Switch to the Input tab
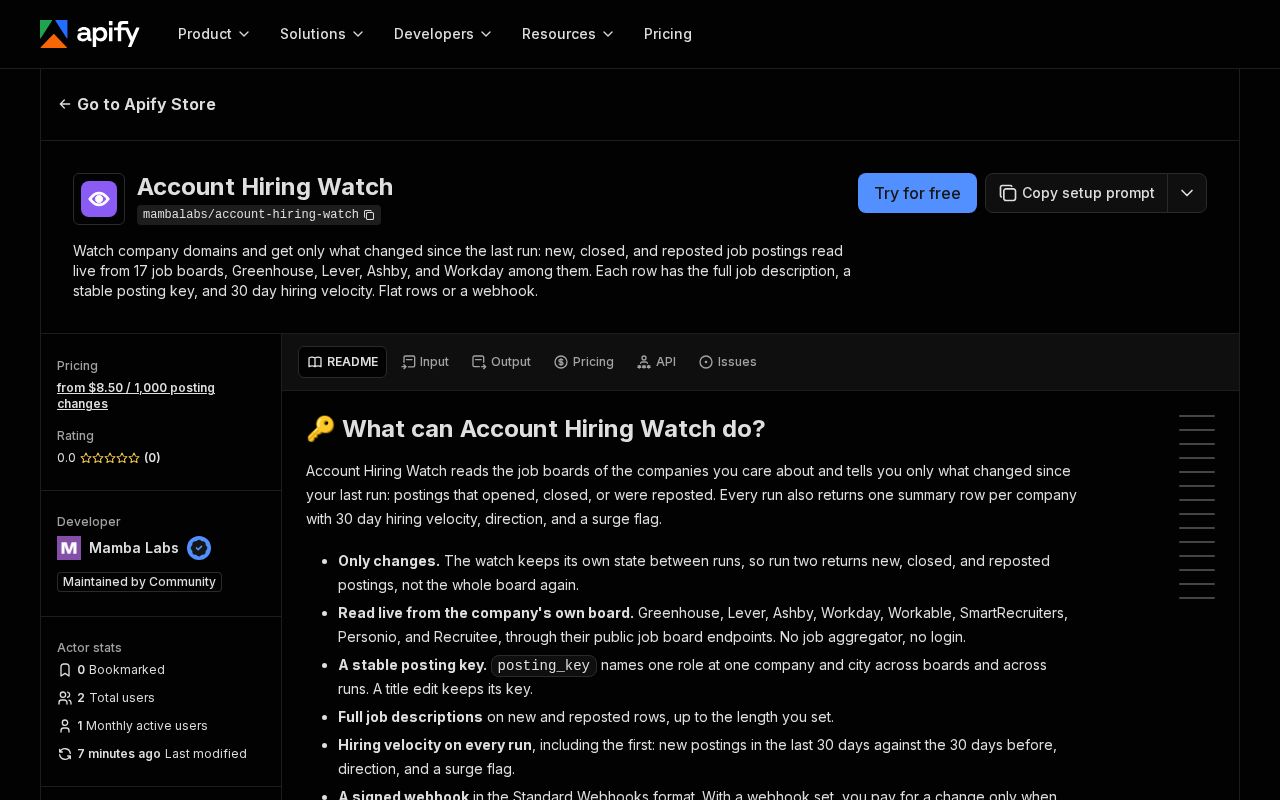 pos(425,362)
